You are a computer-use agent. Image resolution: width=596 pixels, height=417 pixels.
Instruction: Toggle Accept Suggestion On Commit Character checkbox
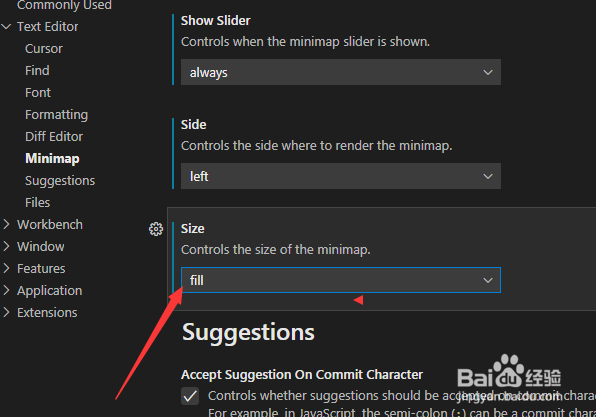point(190,396)
